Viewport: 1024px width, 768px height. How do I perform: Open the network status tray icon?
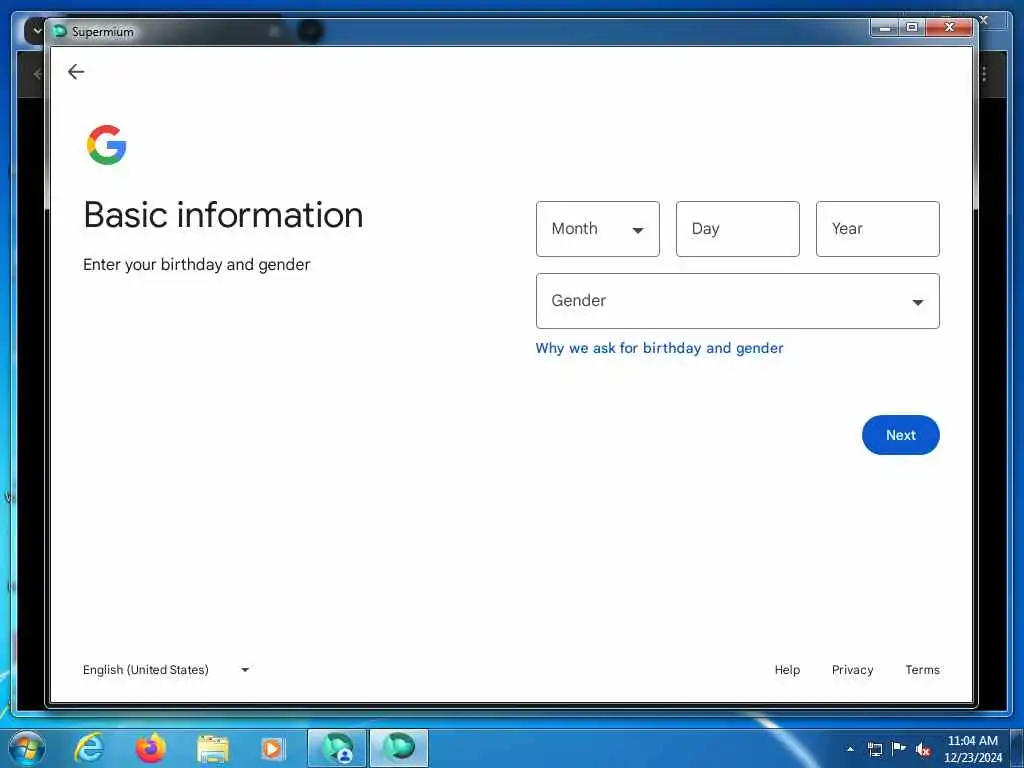pos(874,749)
